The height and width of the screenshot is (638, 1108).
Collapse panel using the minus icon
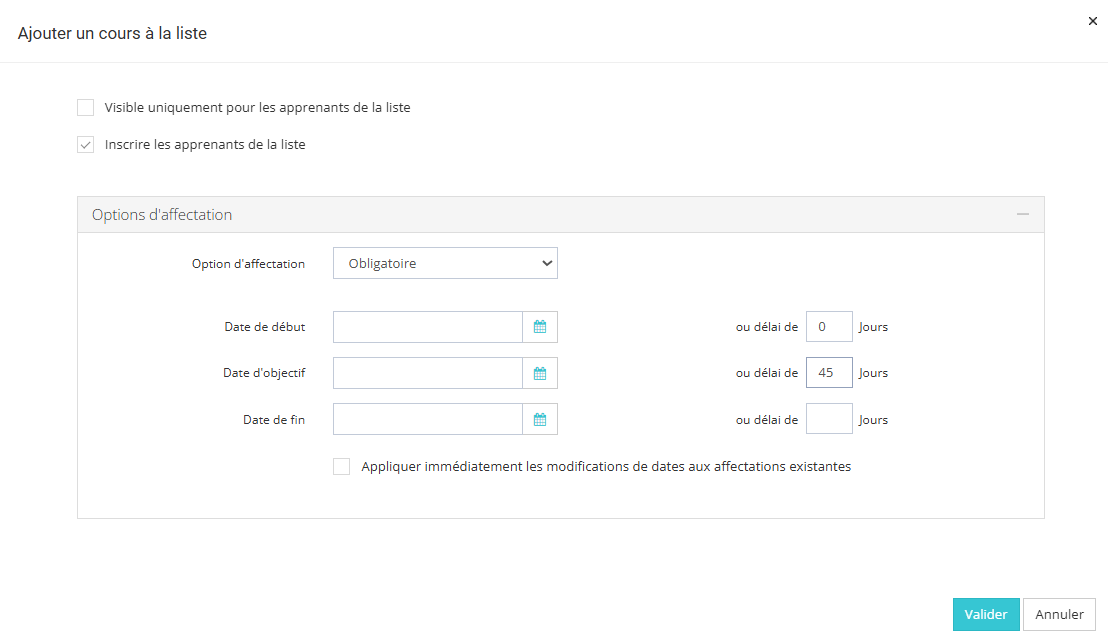1022,214
